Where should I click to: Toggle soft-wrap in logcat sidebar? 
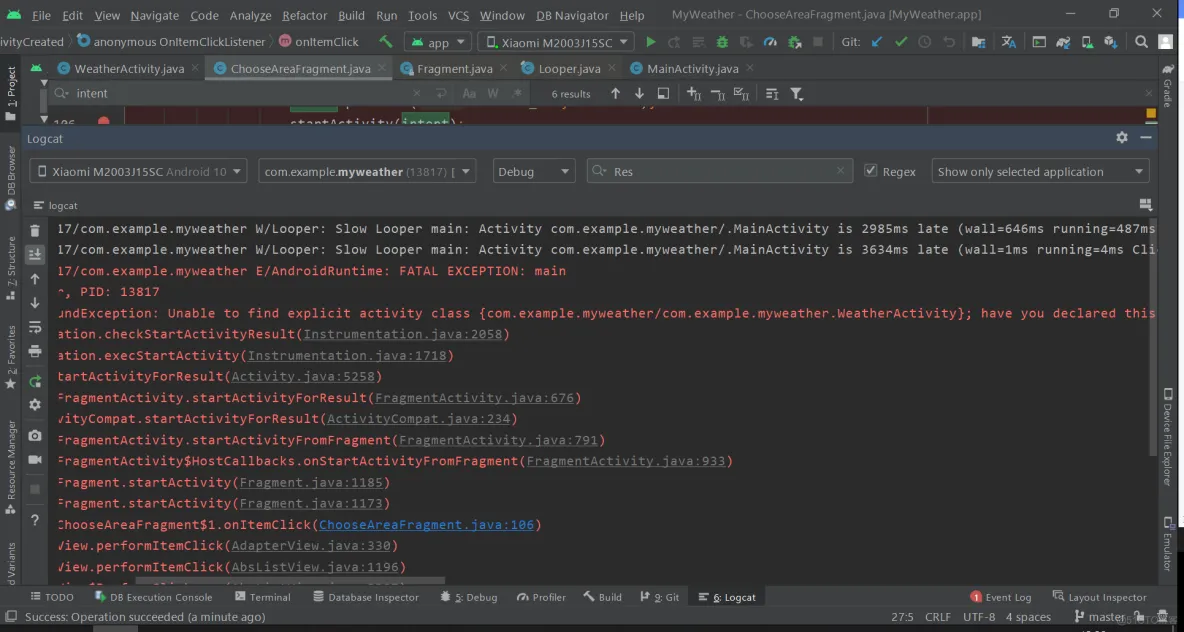pos(35,327)
